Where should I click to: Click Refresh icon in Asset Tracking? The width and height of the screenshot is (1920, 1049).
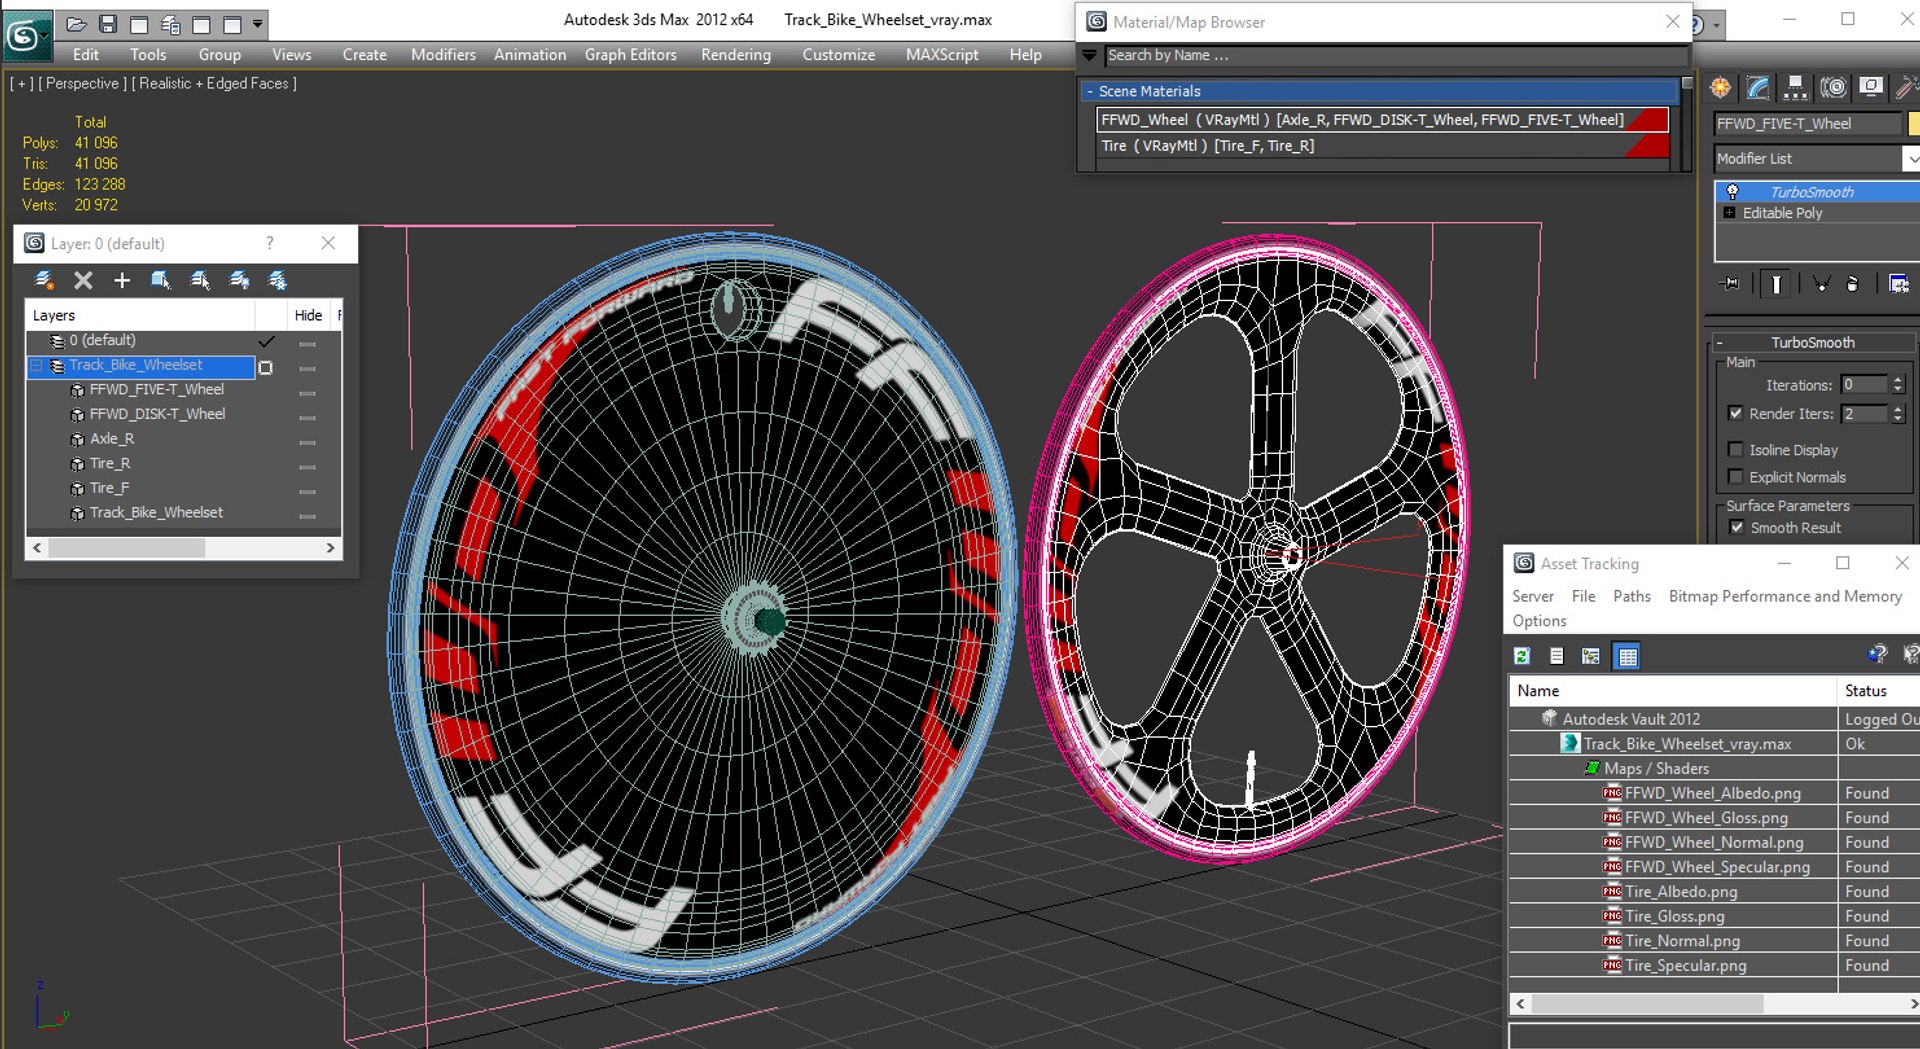[x=1522, y=656]
